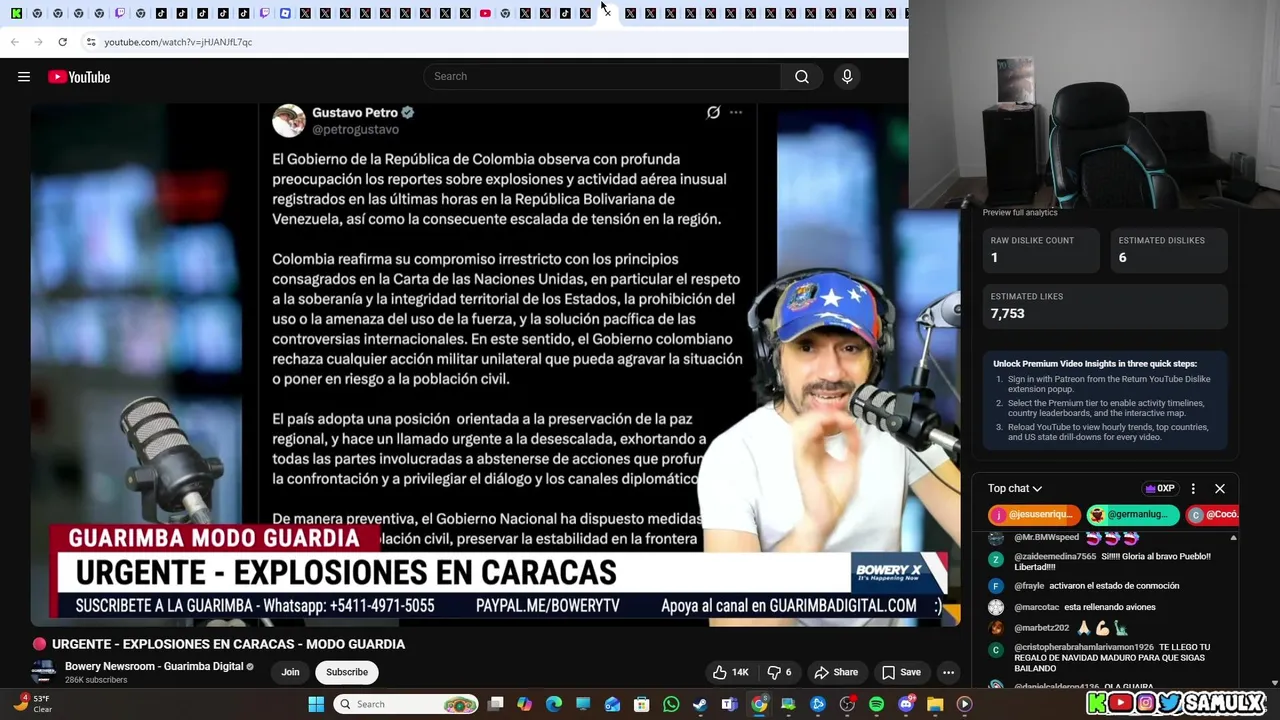1280x720 pixels.
Task: Open the Kick tab in browser
Action: (16, 13)
